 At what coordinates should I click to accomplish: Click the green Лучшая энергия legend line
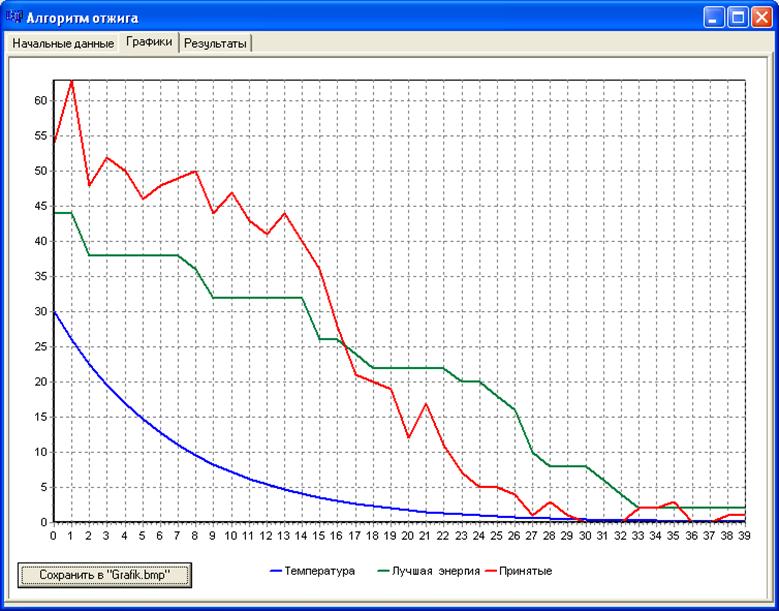tap(384, 571)
